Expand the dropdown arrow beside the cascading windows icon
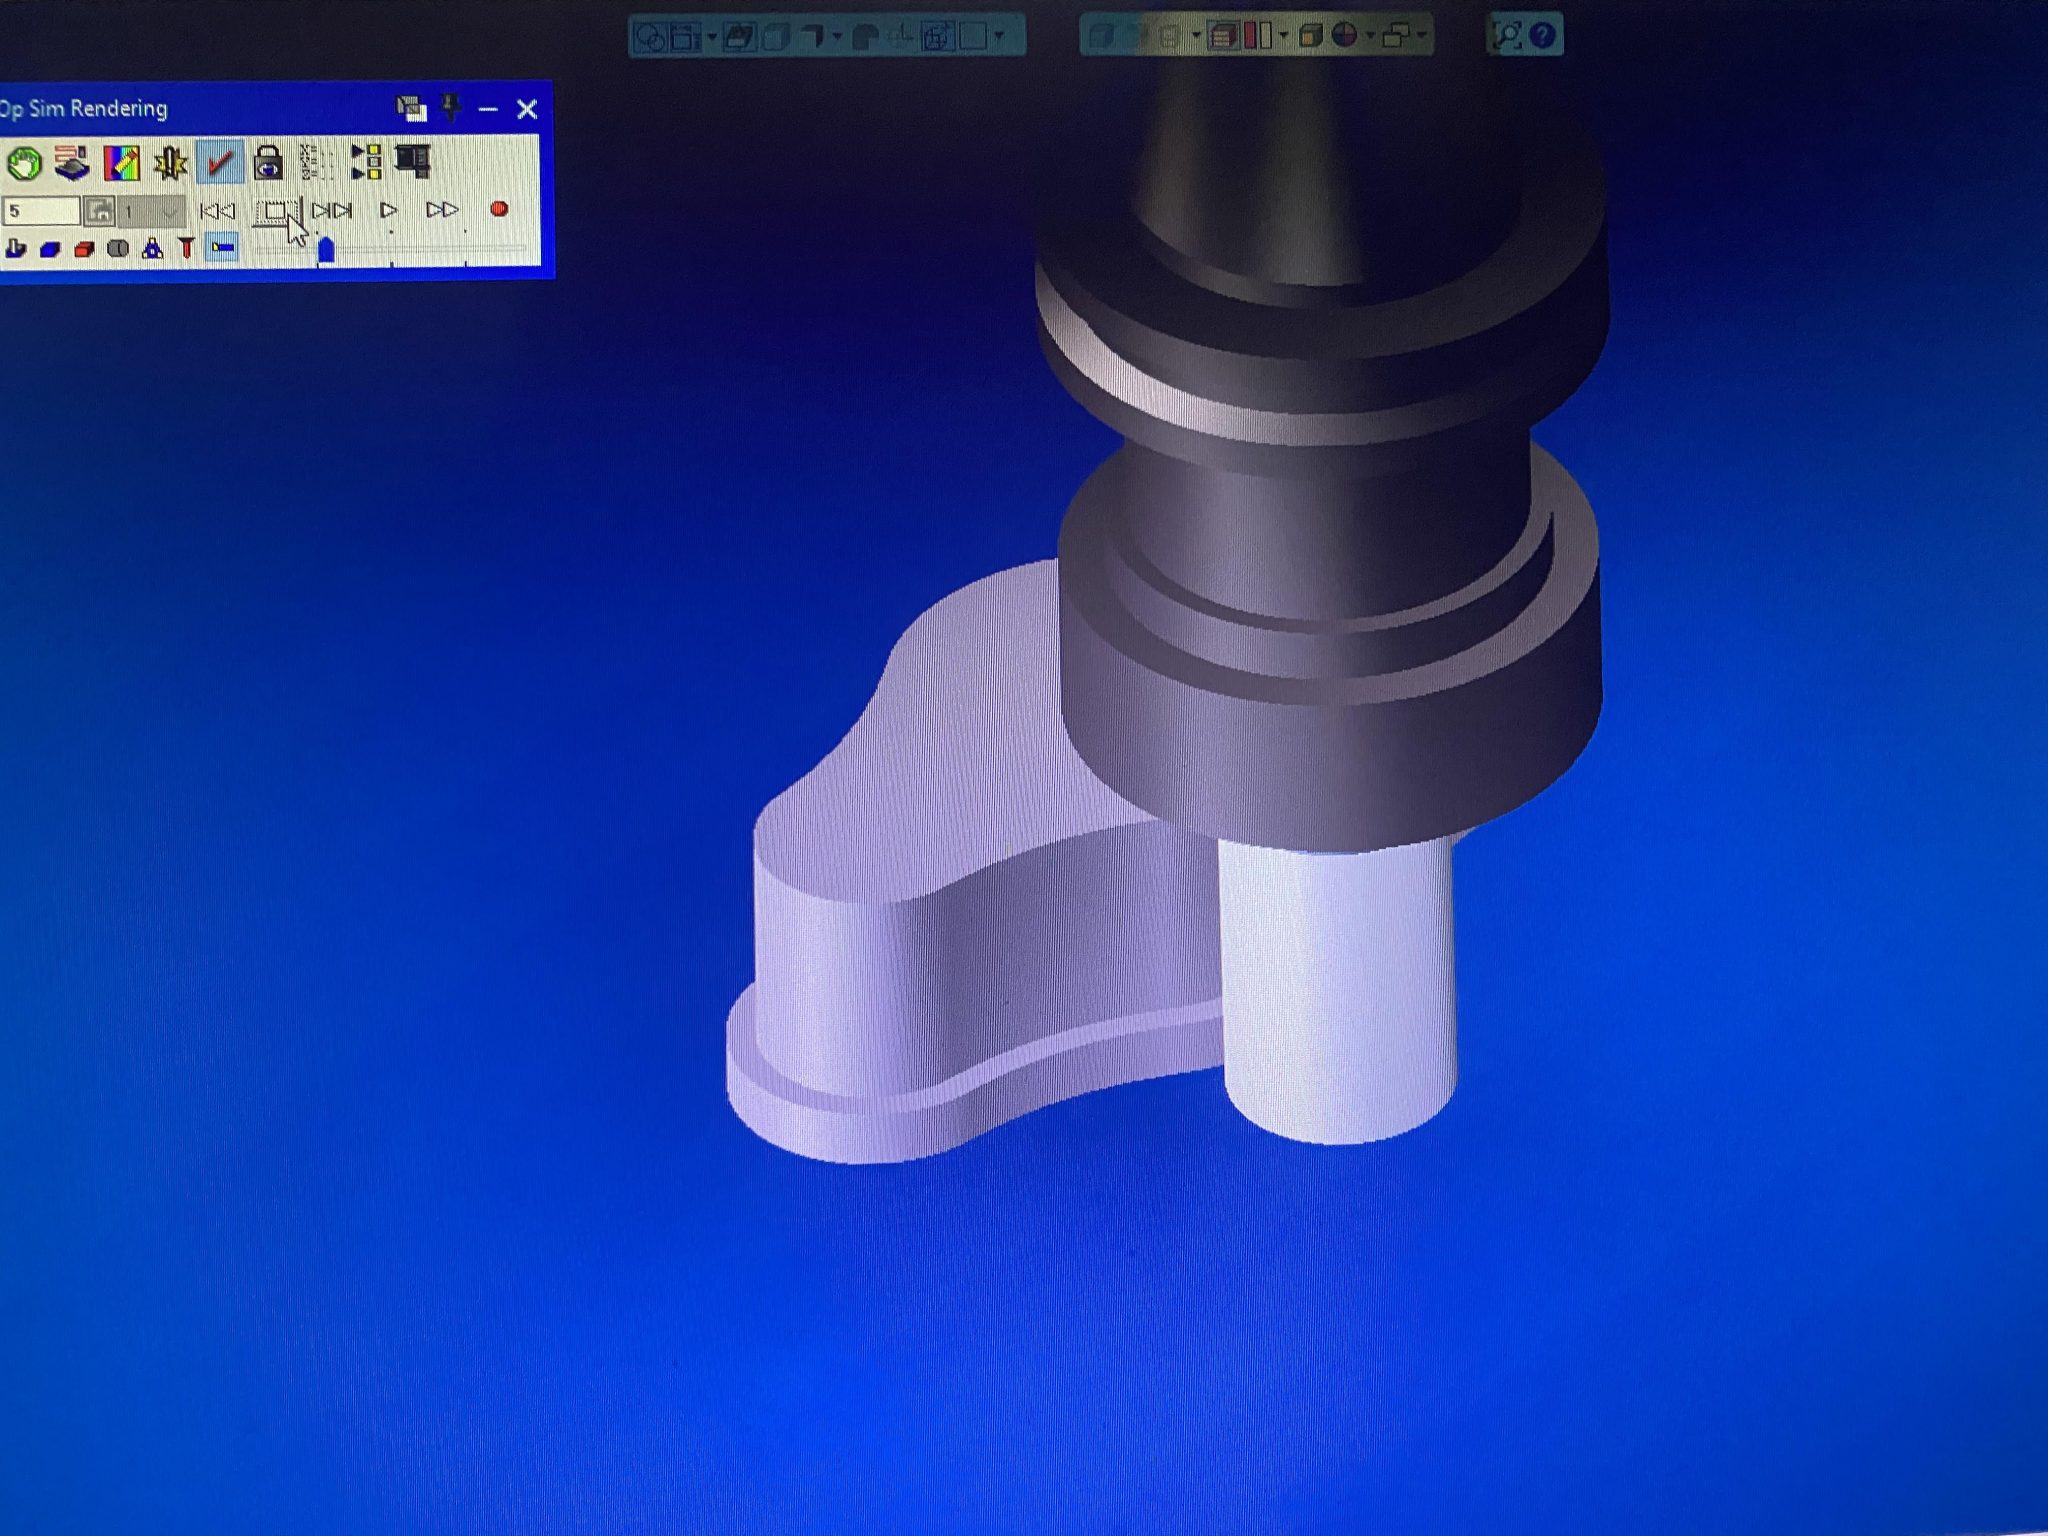This screenshot has width=2048, height=1536. (x=1421, y=37)
